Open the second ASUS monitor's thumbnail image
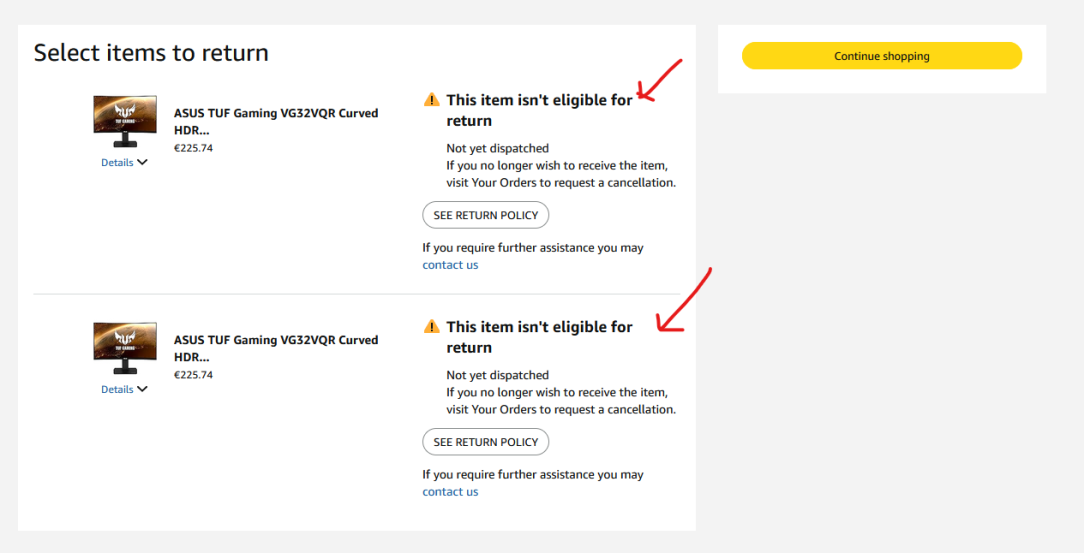 click(125, 348)
